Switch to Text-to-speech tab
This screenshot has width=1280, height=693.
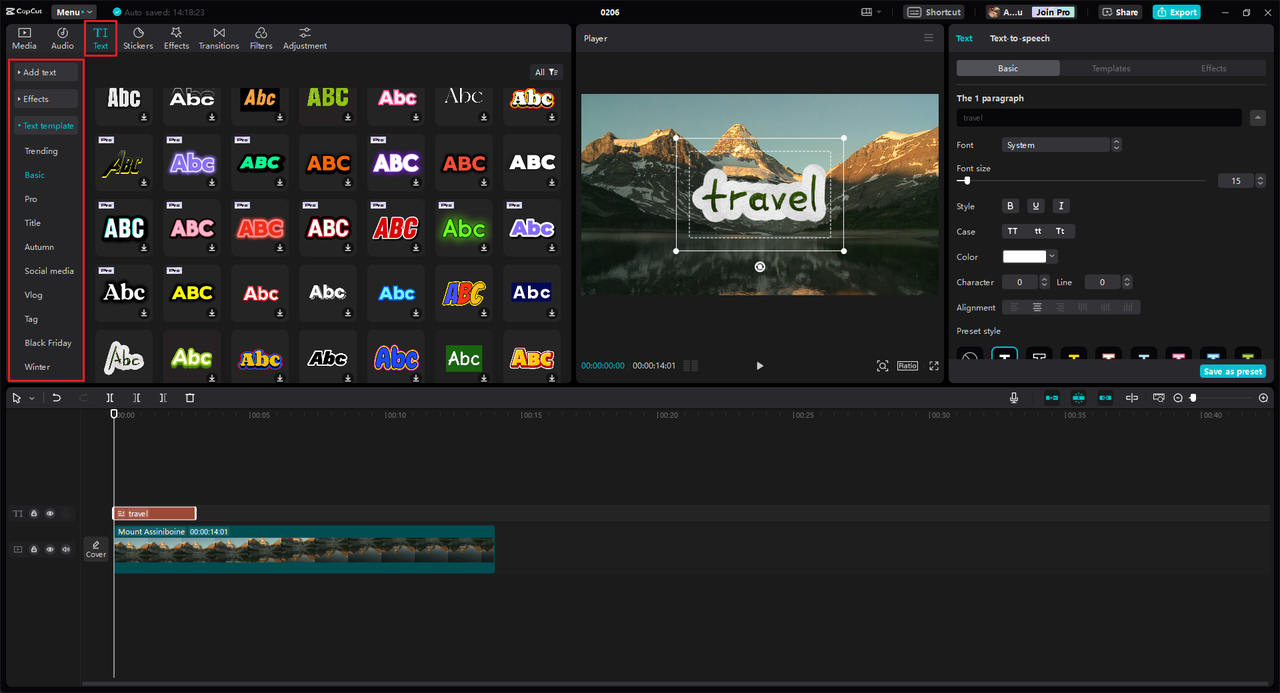point(1020,38)
